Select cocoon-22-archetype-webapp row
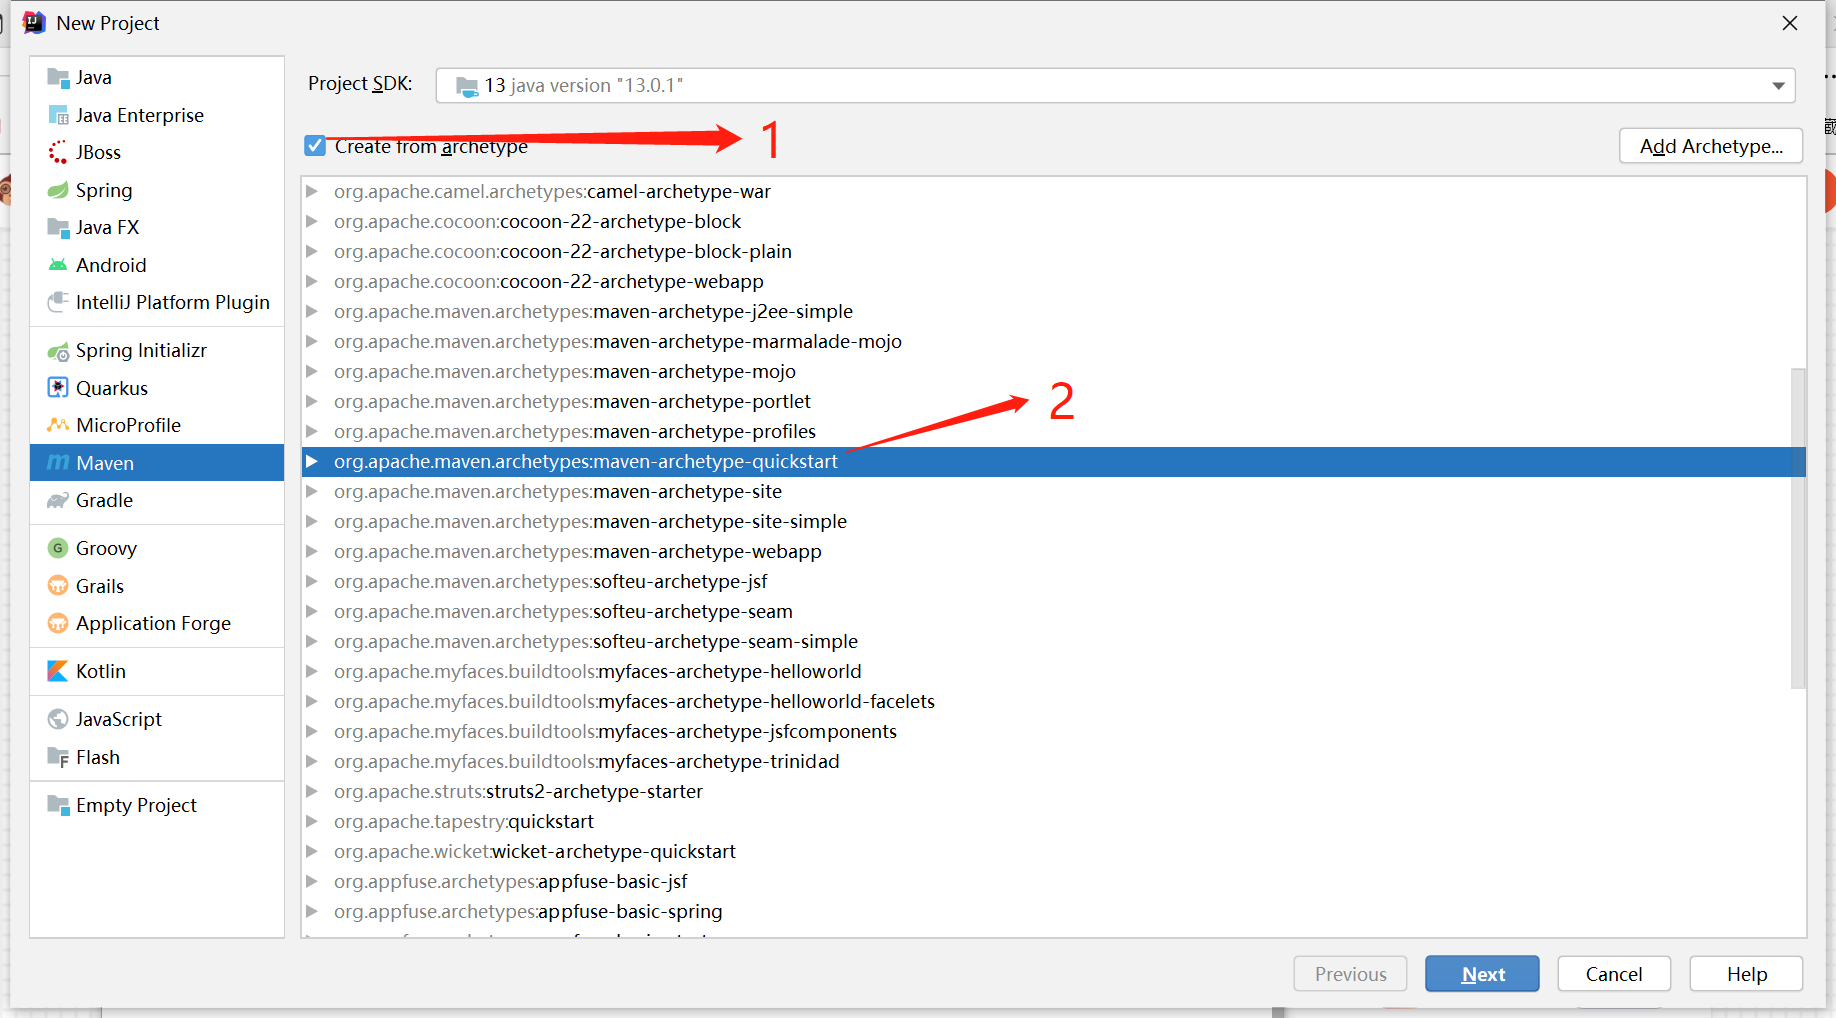The image size is (1836, 1018). click(1054, 281)
